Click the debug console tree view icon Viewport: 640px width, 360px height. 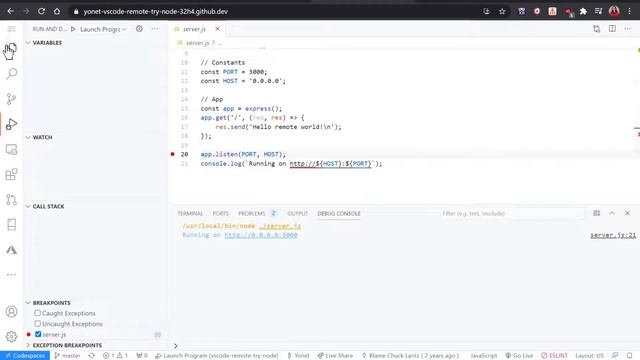pyautogui.click(x=597, y=213)
